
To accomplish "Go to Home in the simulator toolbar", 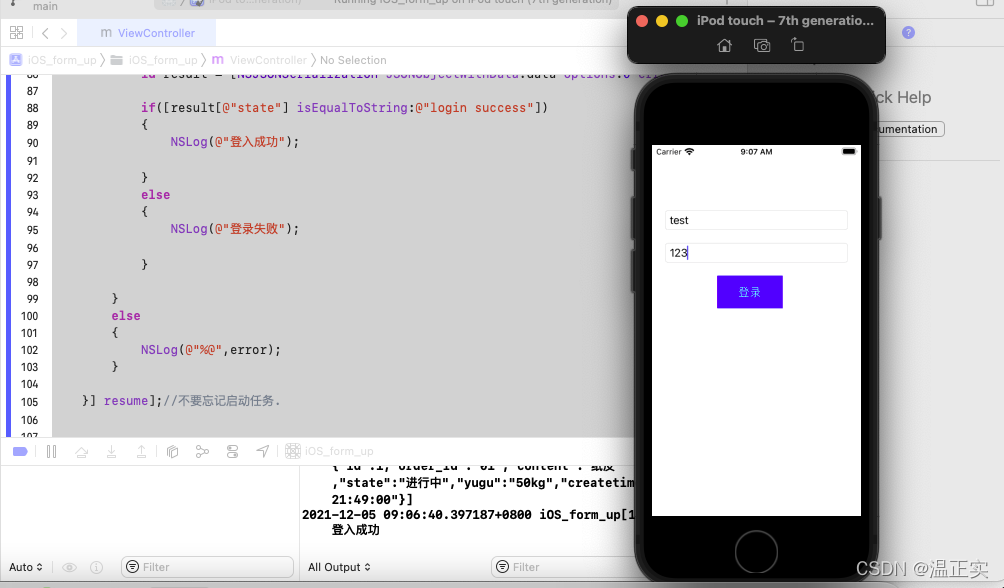I will click(724, 45).
